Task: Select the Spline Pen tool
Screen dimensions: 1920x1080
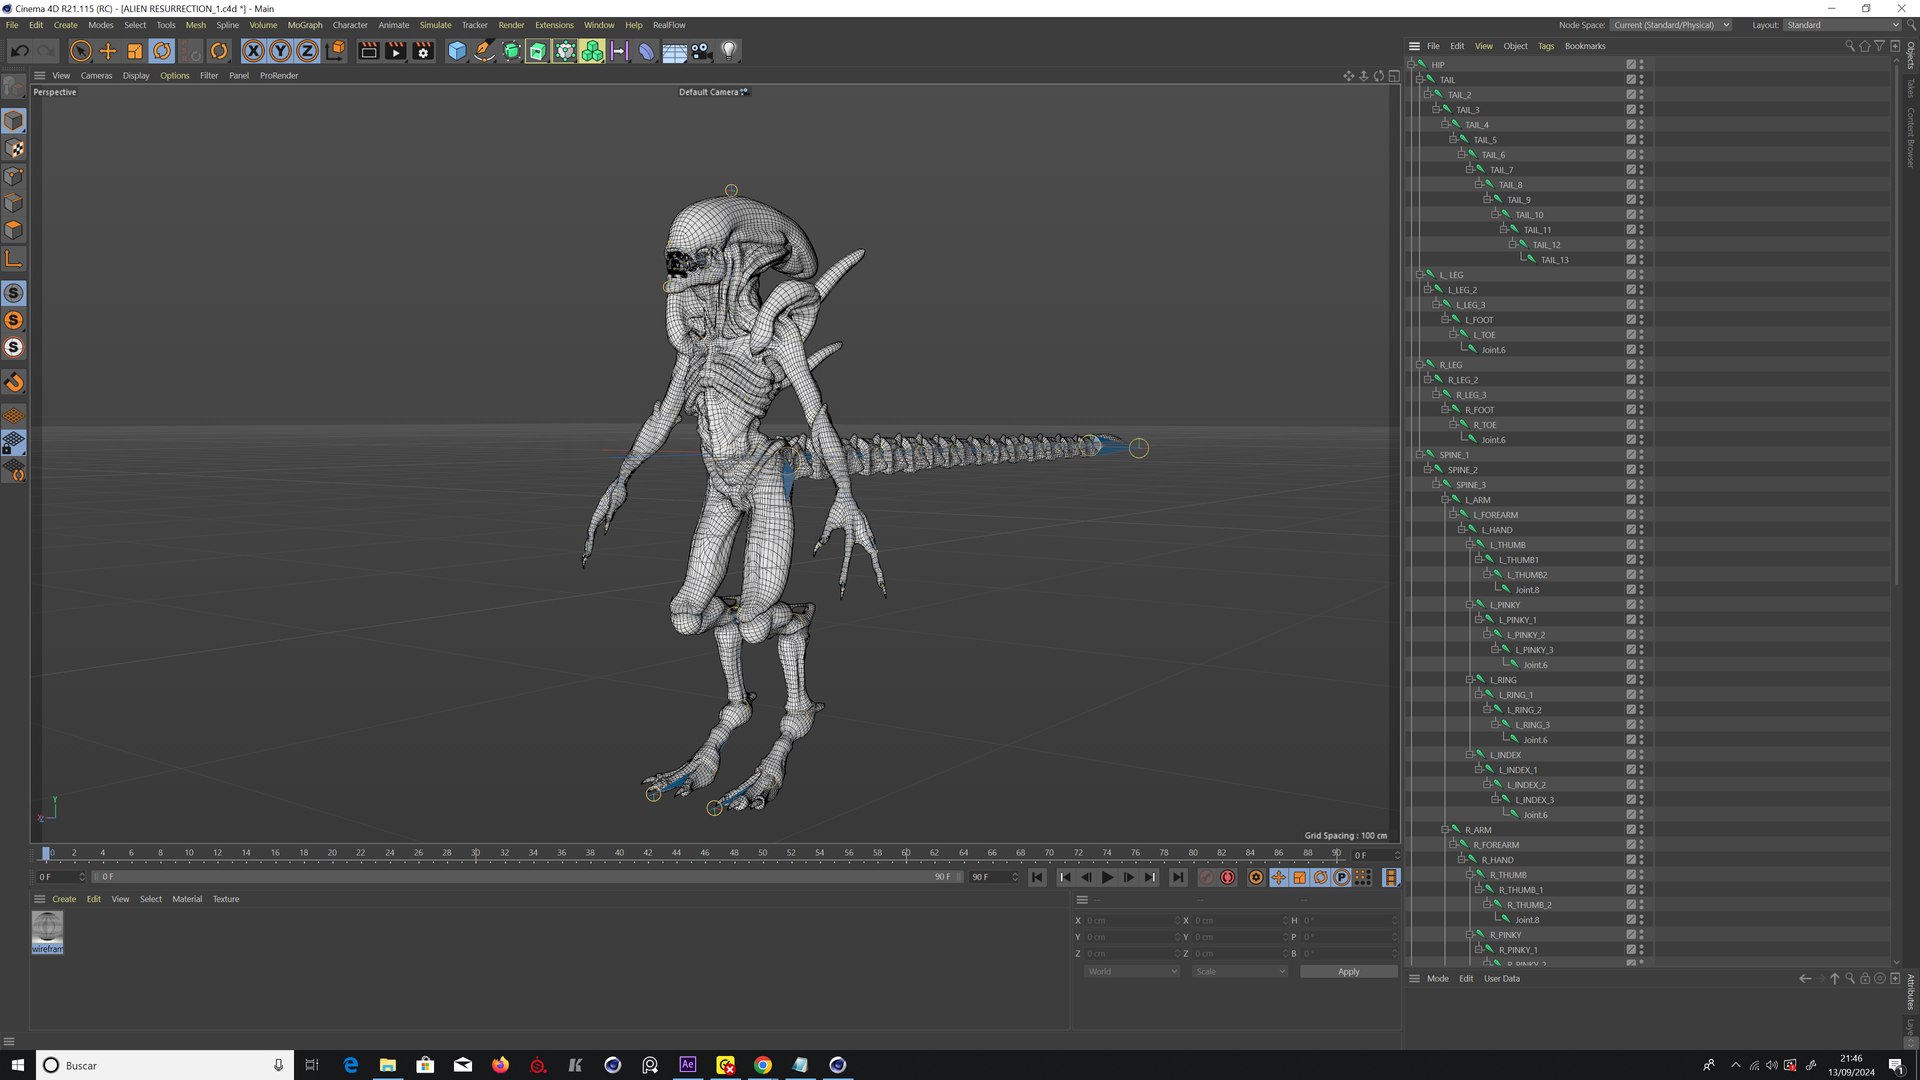Action: pos(484,51)
